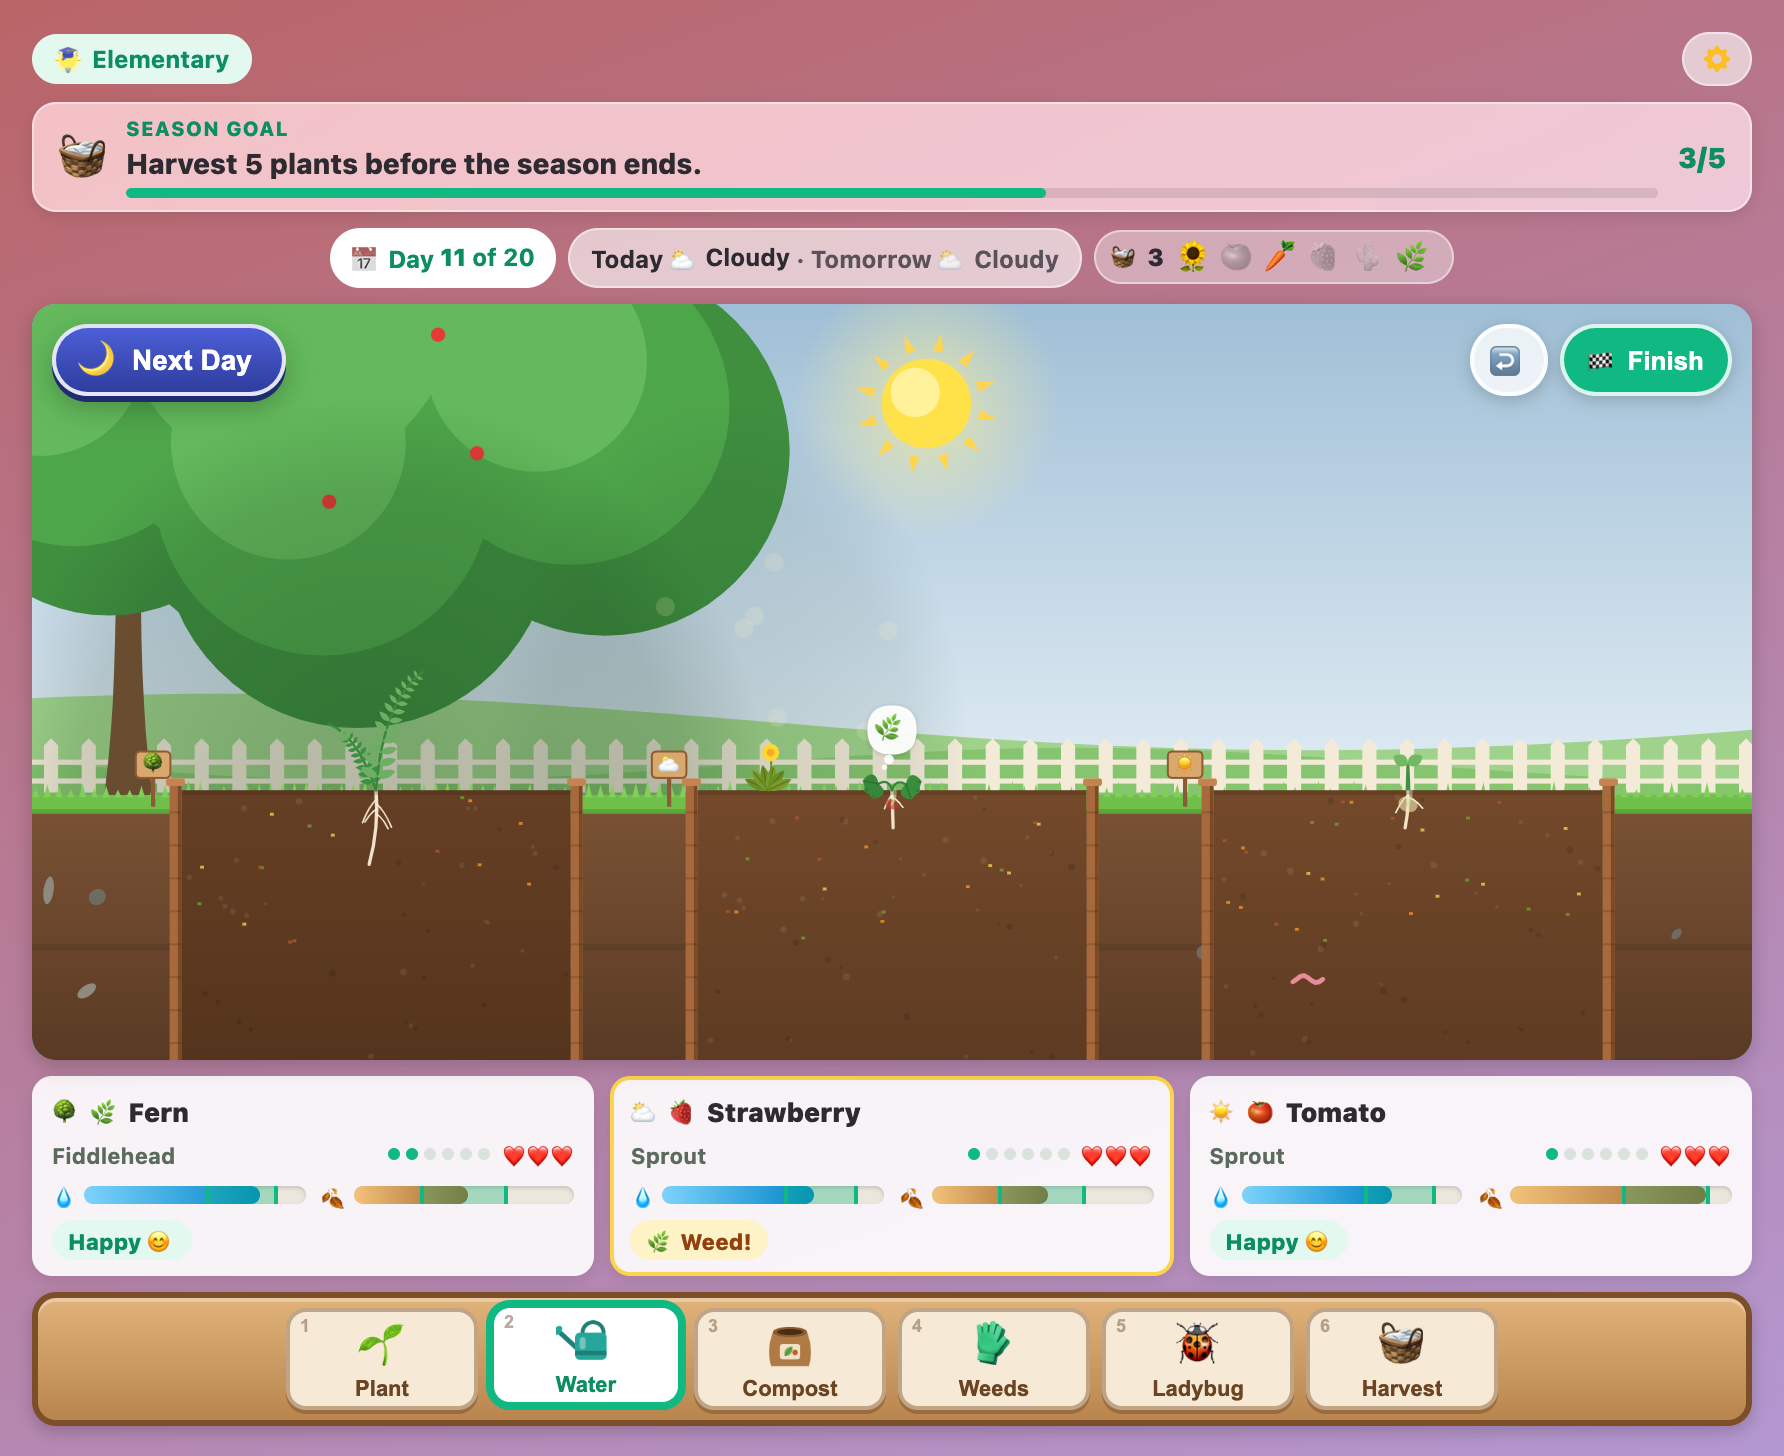This screenshot has height=1456, width=1784.
Task: Click the pink earthworm in soil
Action: click(x=1308, y=979)
